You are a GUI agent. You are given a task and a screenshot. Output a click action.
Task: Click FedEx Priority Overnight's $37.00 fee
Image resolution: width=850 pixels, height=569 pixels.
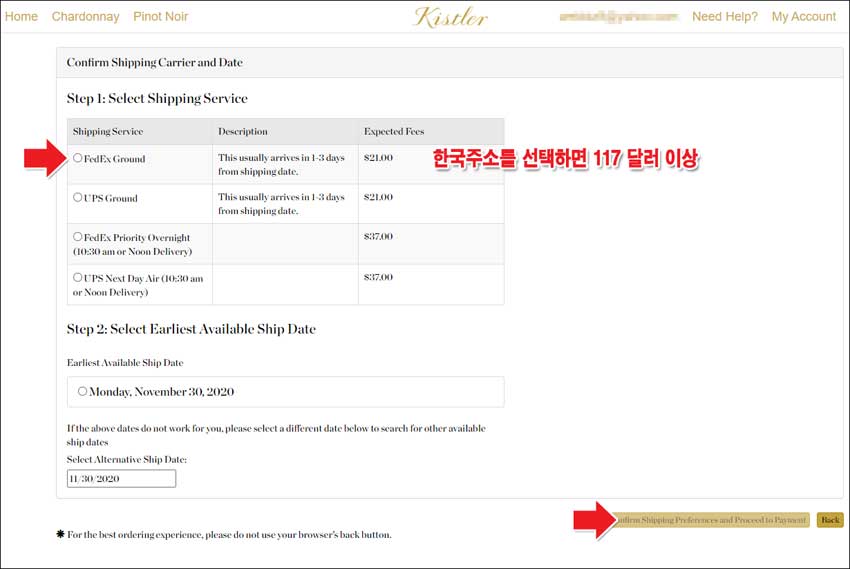point(378,237)
